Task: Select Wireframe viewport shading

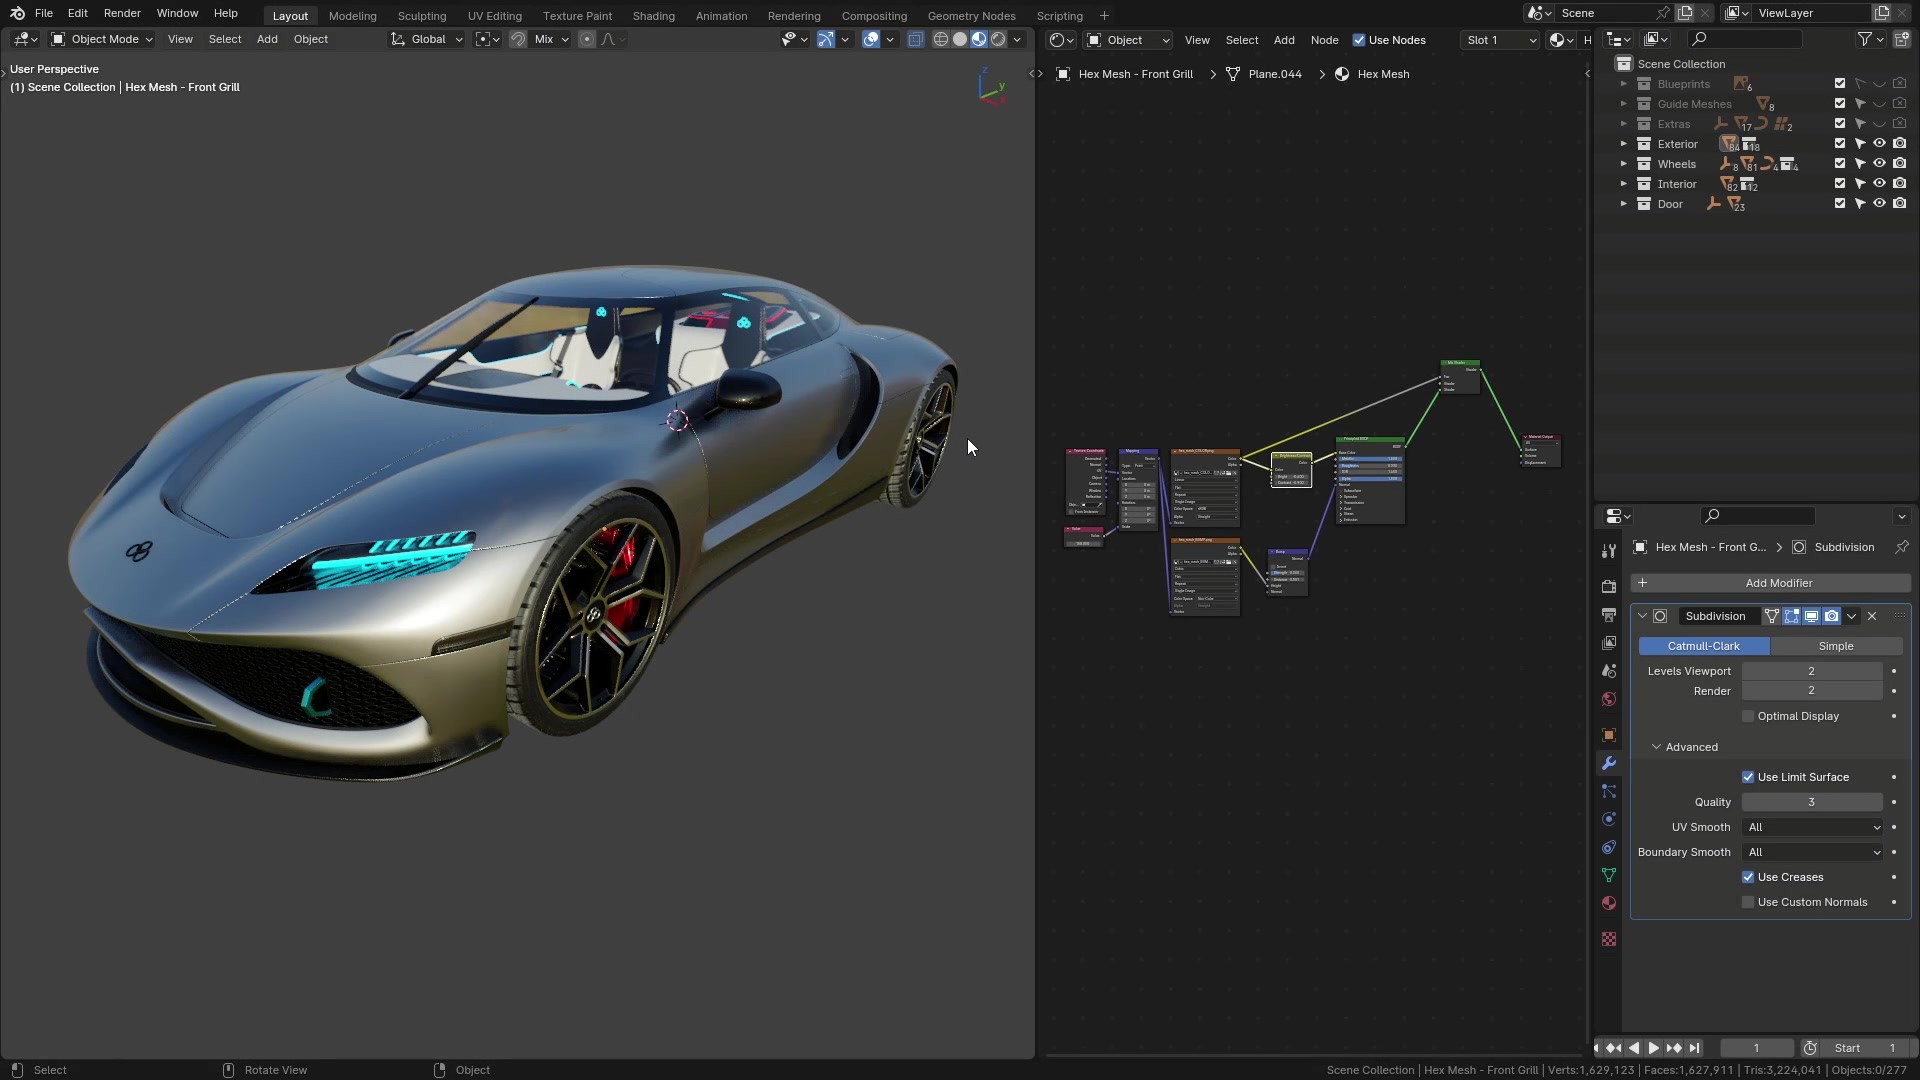Action: coord(941,39)
